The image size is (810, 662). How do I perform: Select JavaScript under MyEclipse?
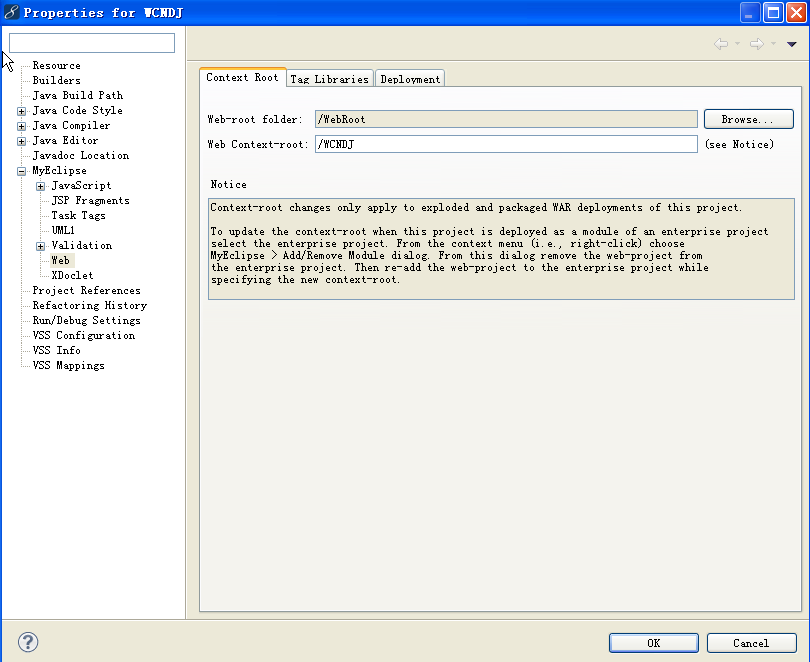pyautogui.click(x=81, y=185)
